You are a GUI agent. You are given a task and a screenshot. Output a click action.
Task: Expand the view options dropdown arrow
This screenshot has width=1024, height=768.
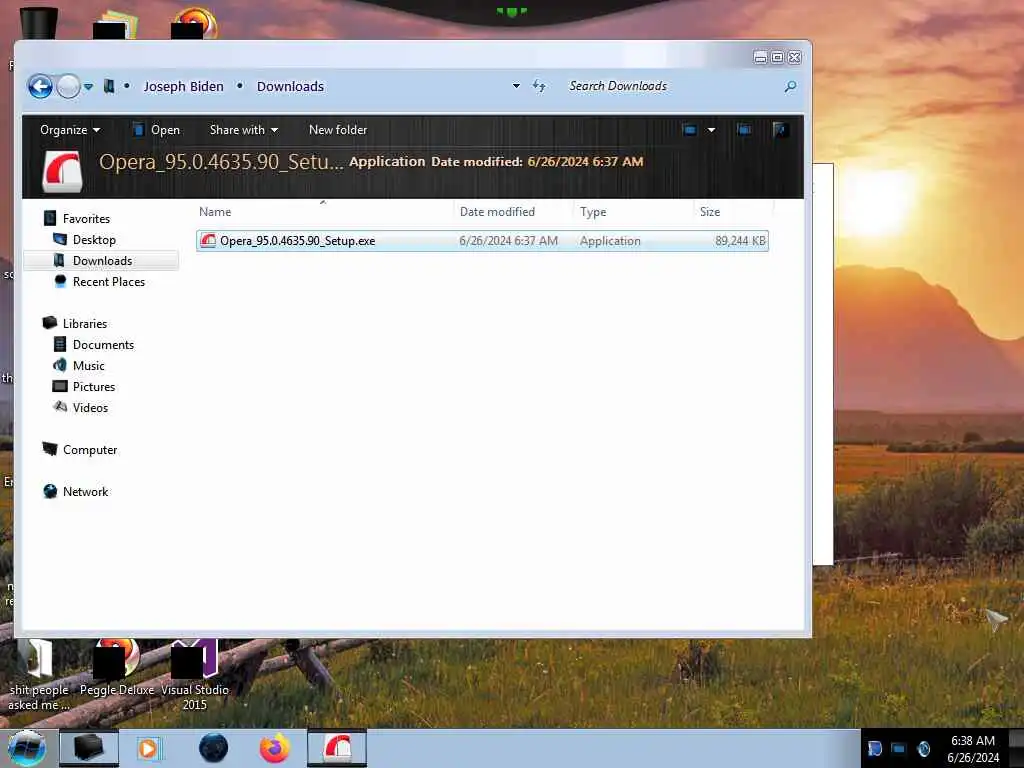712,130
